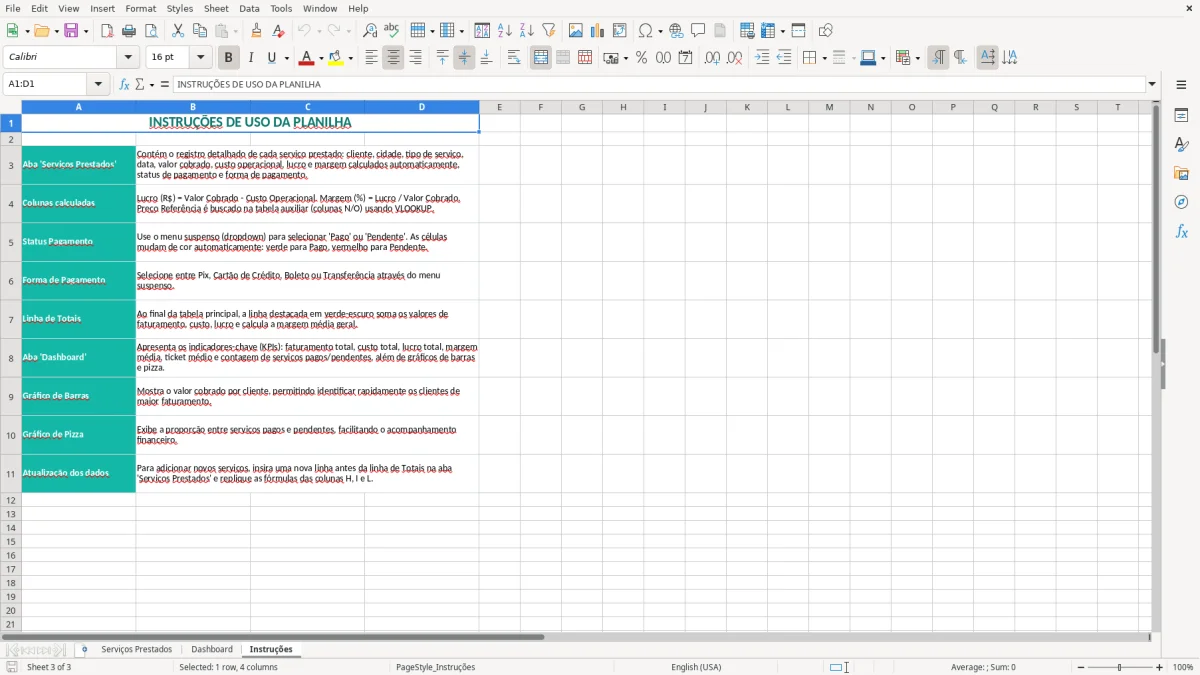Open the Format menu
Screen dimensions: 1200x675
[140, 8]
